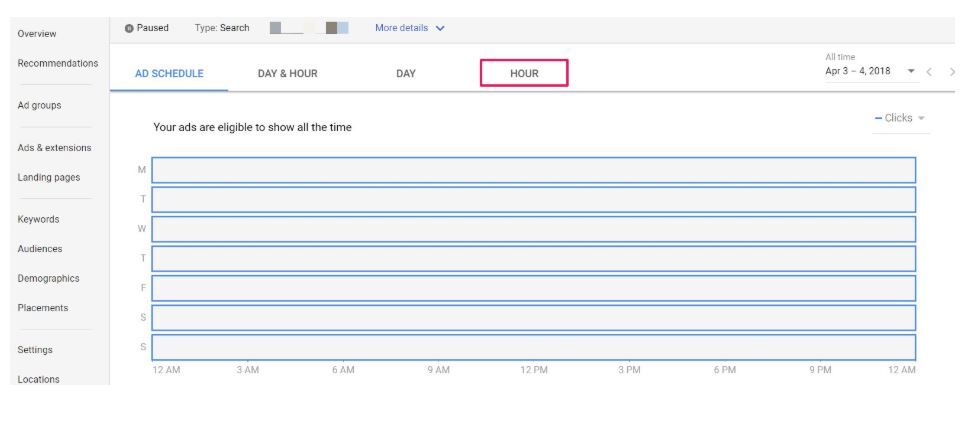The height and width of the screenshot is (426, 974).
Task: Select the DAY tab
Action: point(406,73)
